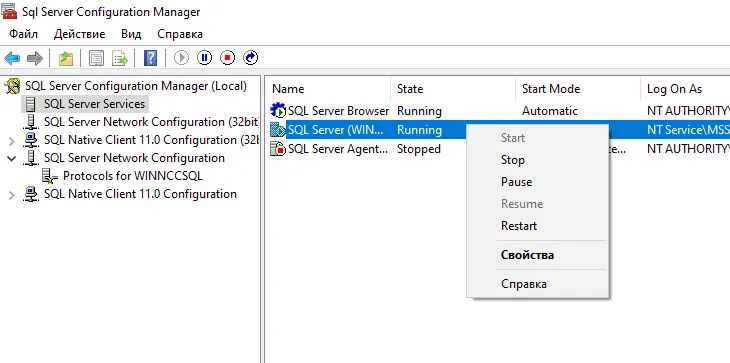Click the Export List toolbar icon
This screenshot has width=730, height=363.
120,58
